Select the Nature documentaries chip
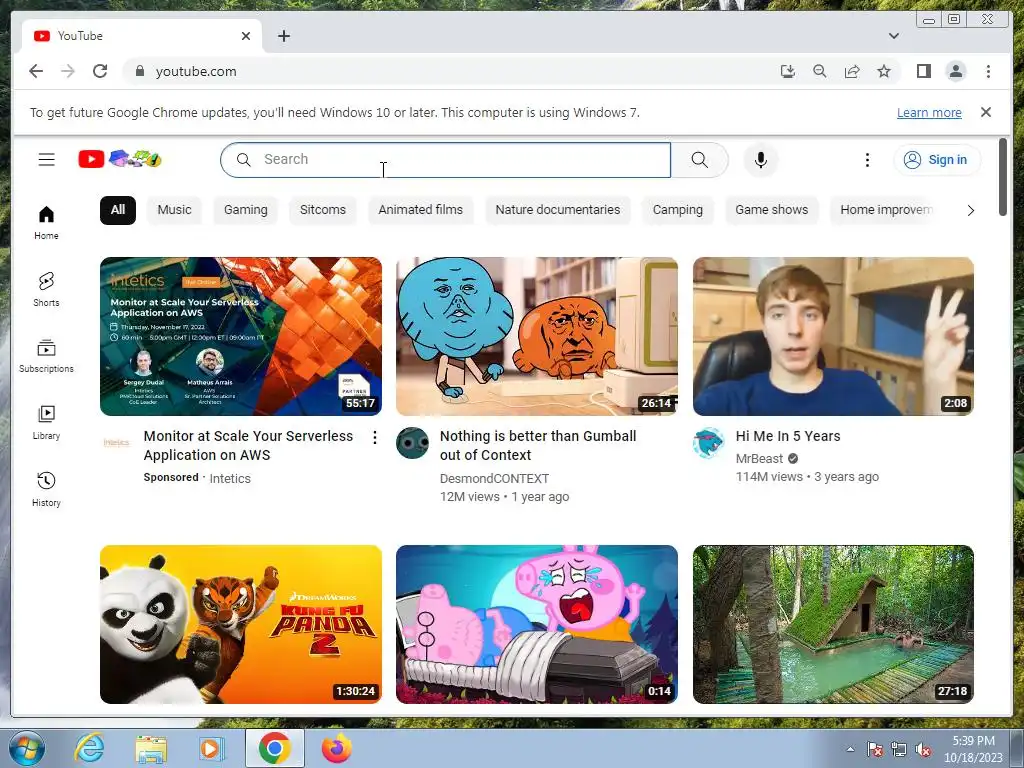 tap(558, 210)
